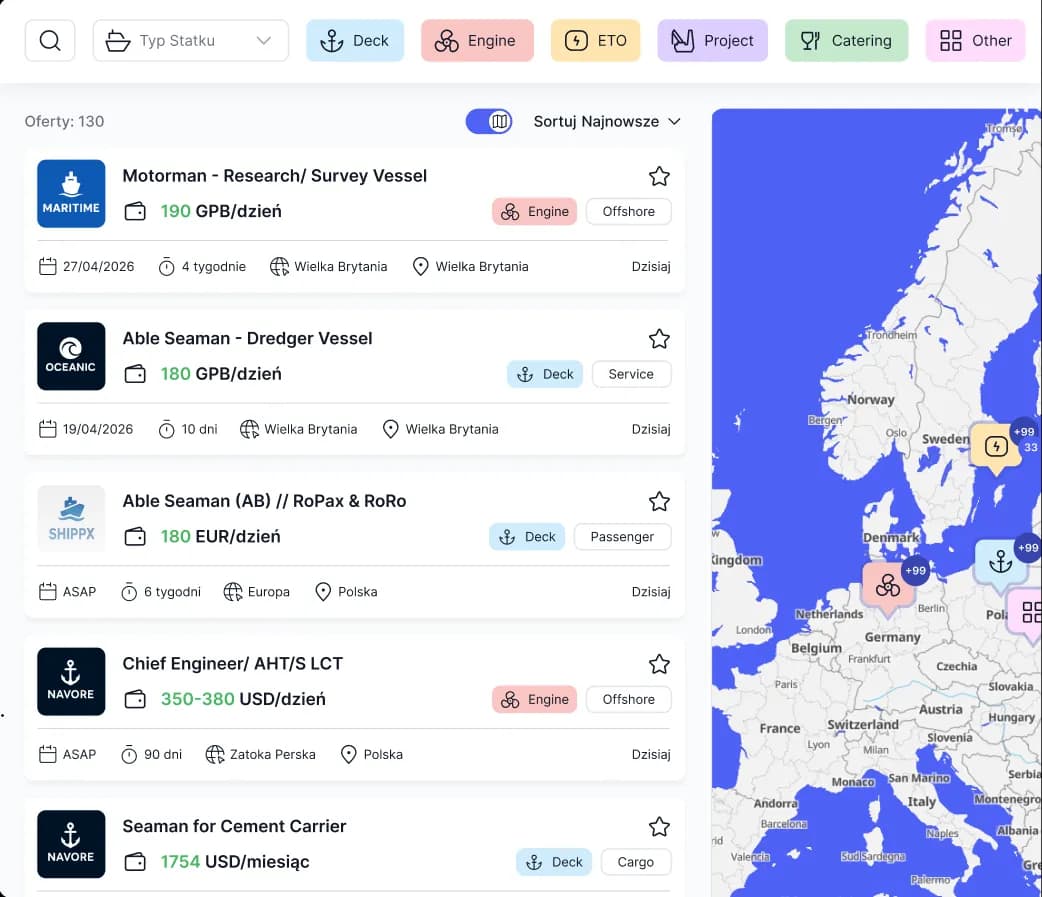This screenshot has height=897, width=1042.
Task: Click Offshore tag on Motorman offer
Action: pyautogui.click(x=629, y=212)
